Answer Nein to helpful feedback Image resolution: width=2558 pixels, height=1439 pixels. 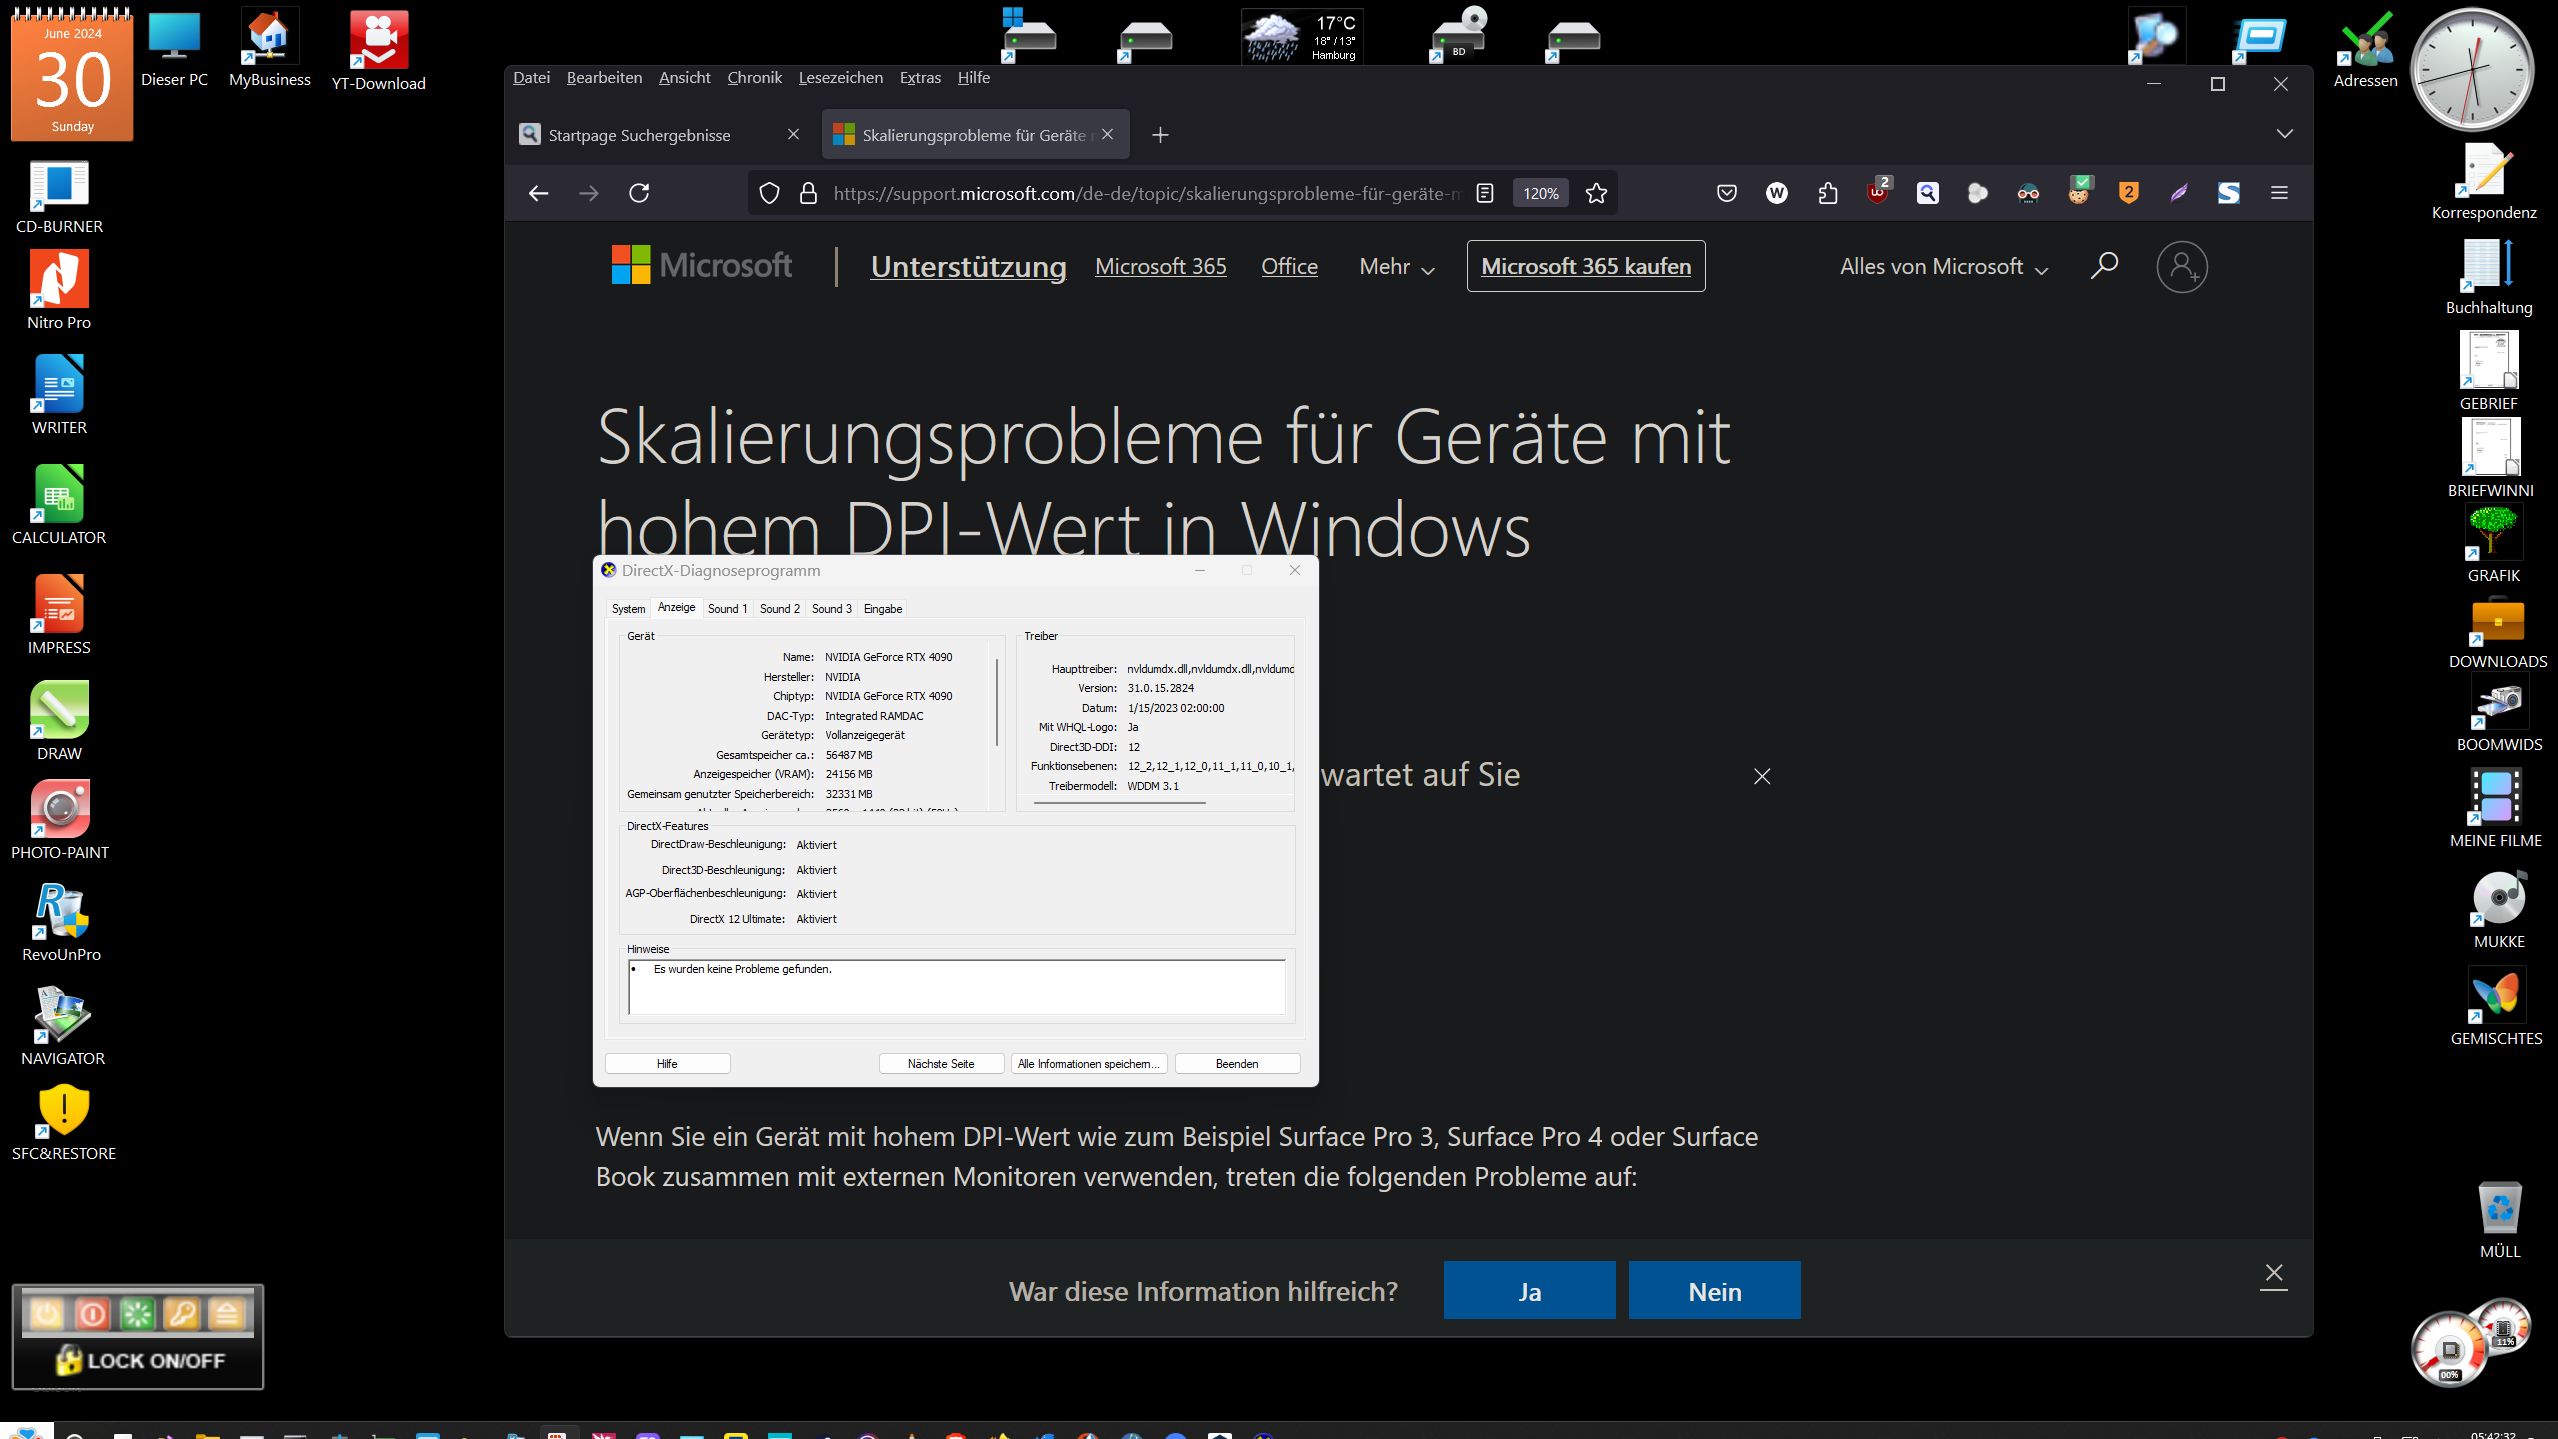tap(1714, 1291)
